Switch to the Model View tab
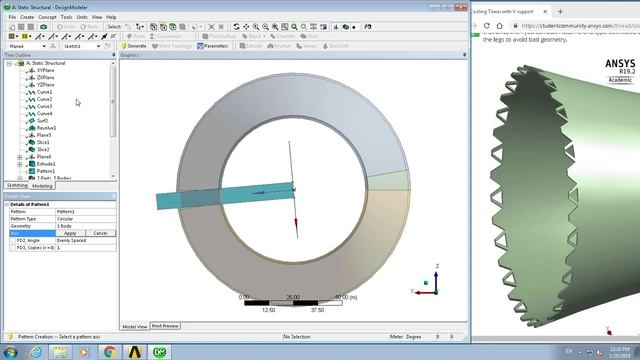Screen dimensions: 640x360 pyautogui.click(x=135, y=327)
